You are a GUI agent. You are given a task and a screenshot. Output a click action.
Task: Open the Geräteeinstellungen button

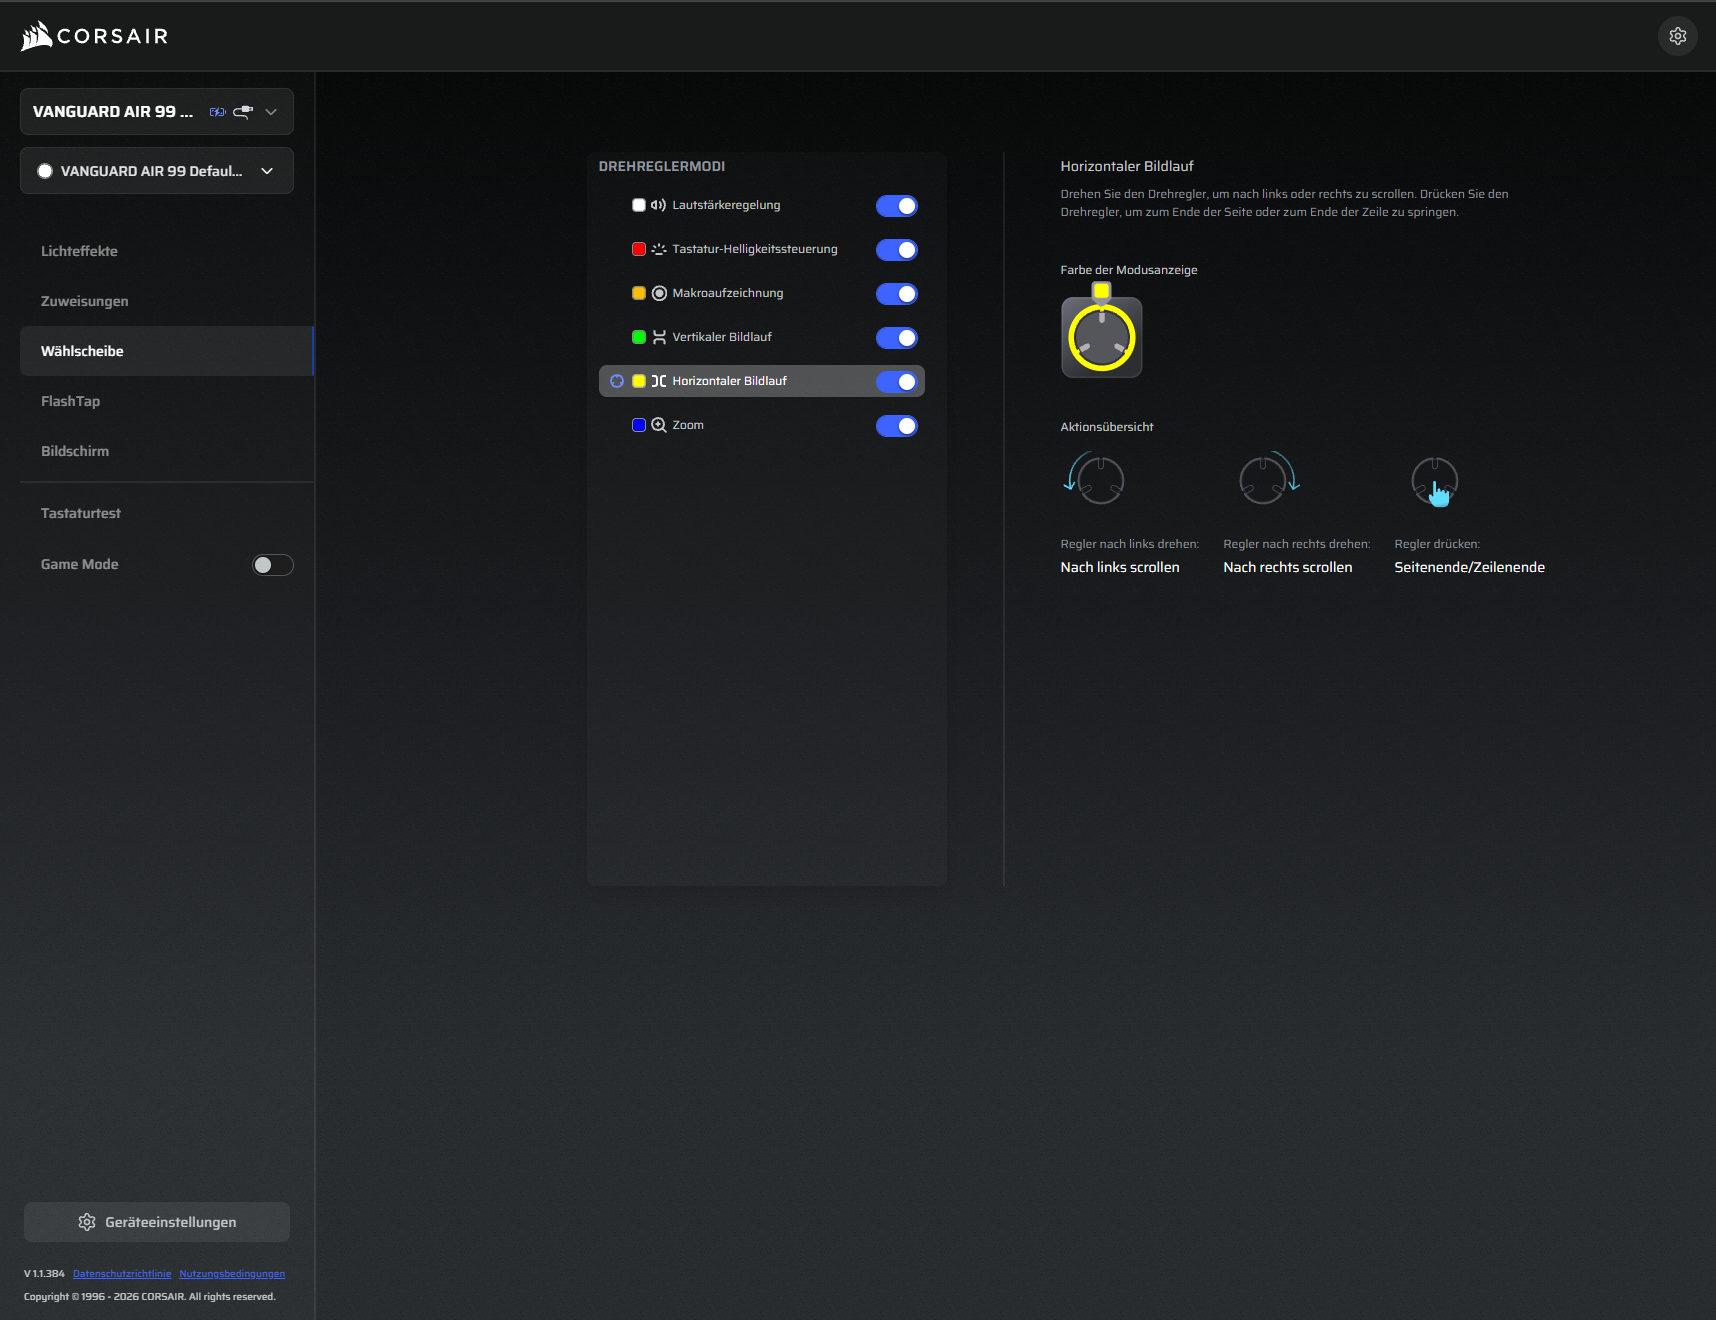tap(157, 1222)
